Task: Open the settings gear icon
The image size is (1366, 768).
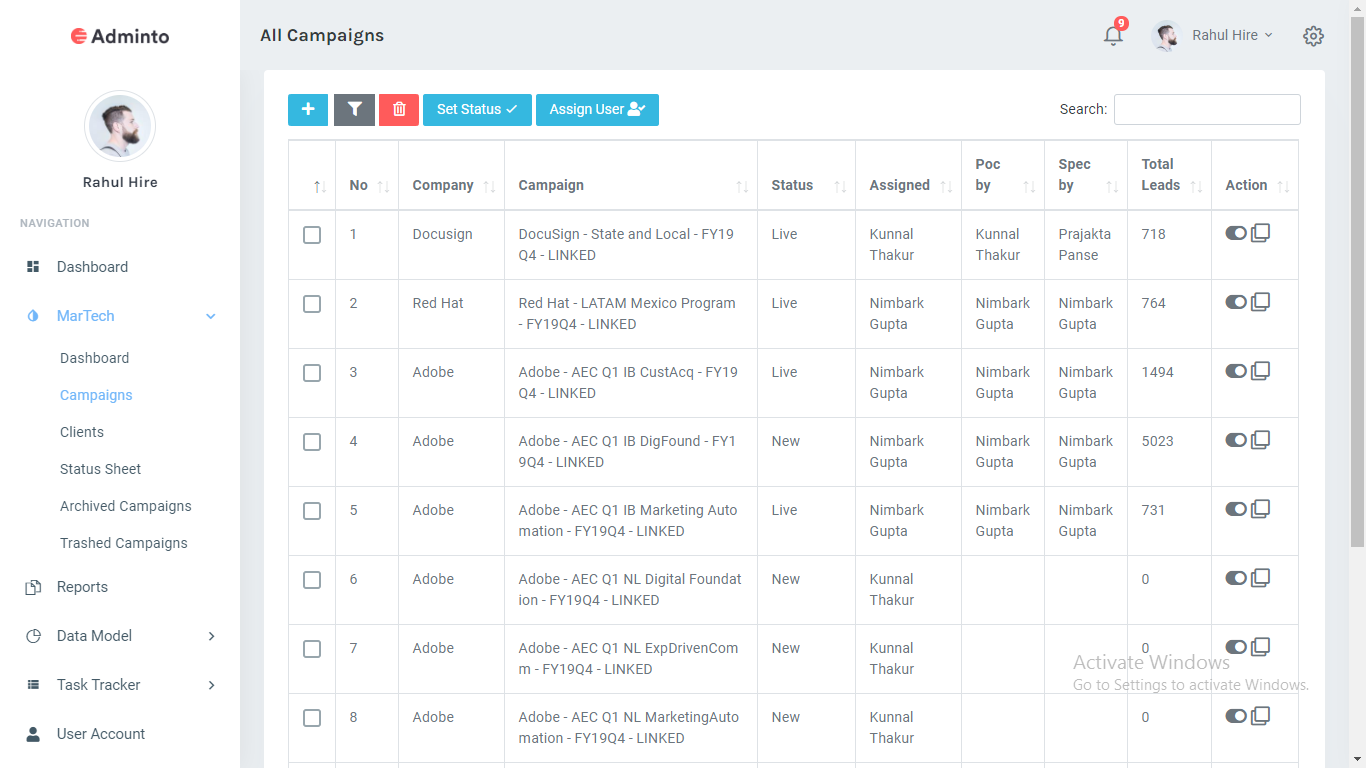Action: pos(1313,36)
